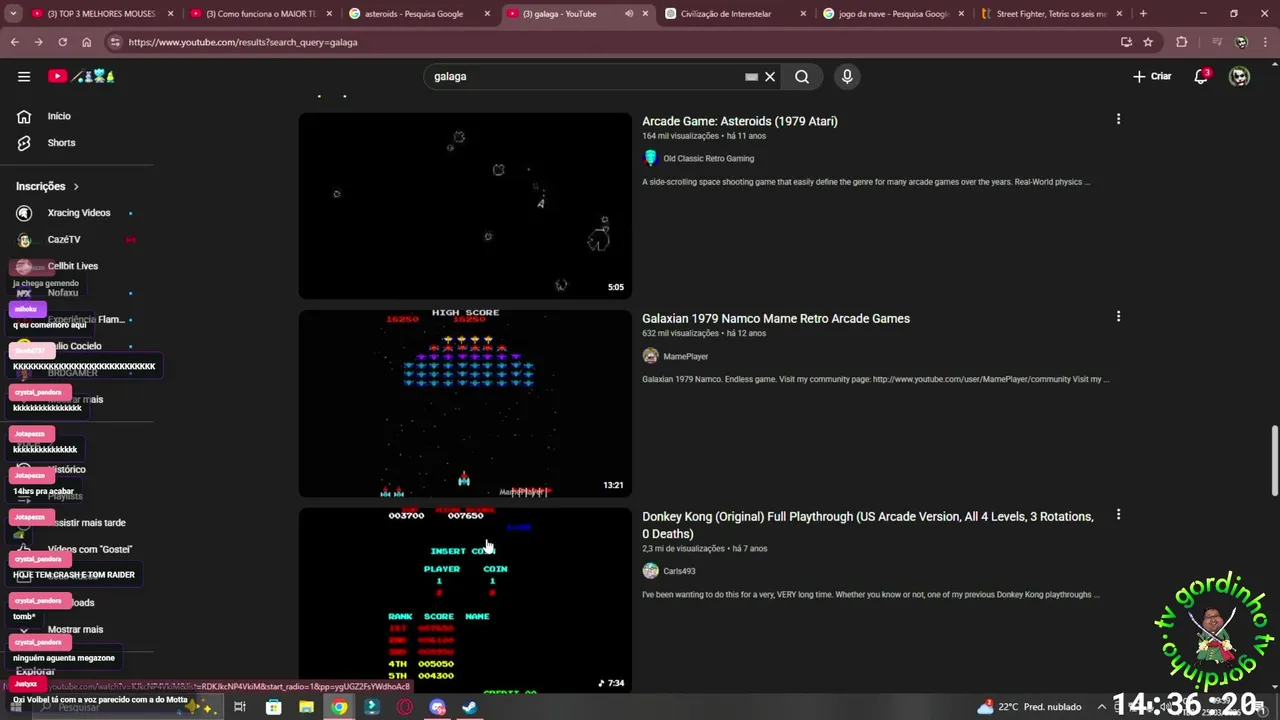Viewport: 1280px width, 720px height.
Task: Click Old Classic Retro Gaming channel name
Action: tap(709, 159)
